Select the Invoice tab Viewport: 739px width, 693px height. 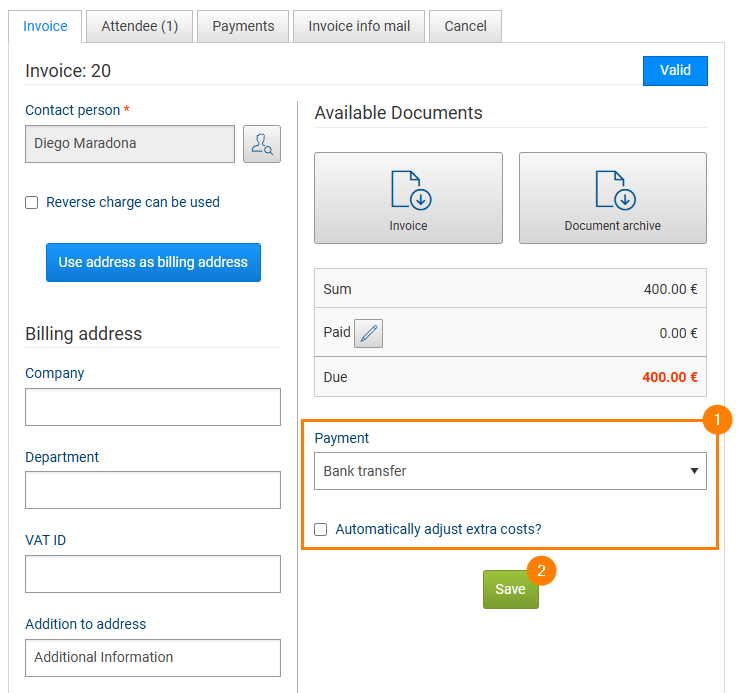[45, 27]
